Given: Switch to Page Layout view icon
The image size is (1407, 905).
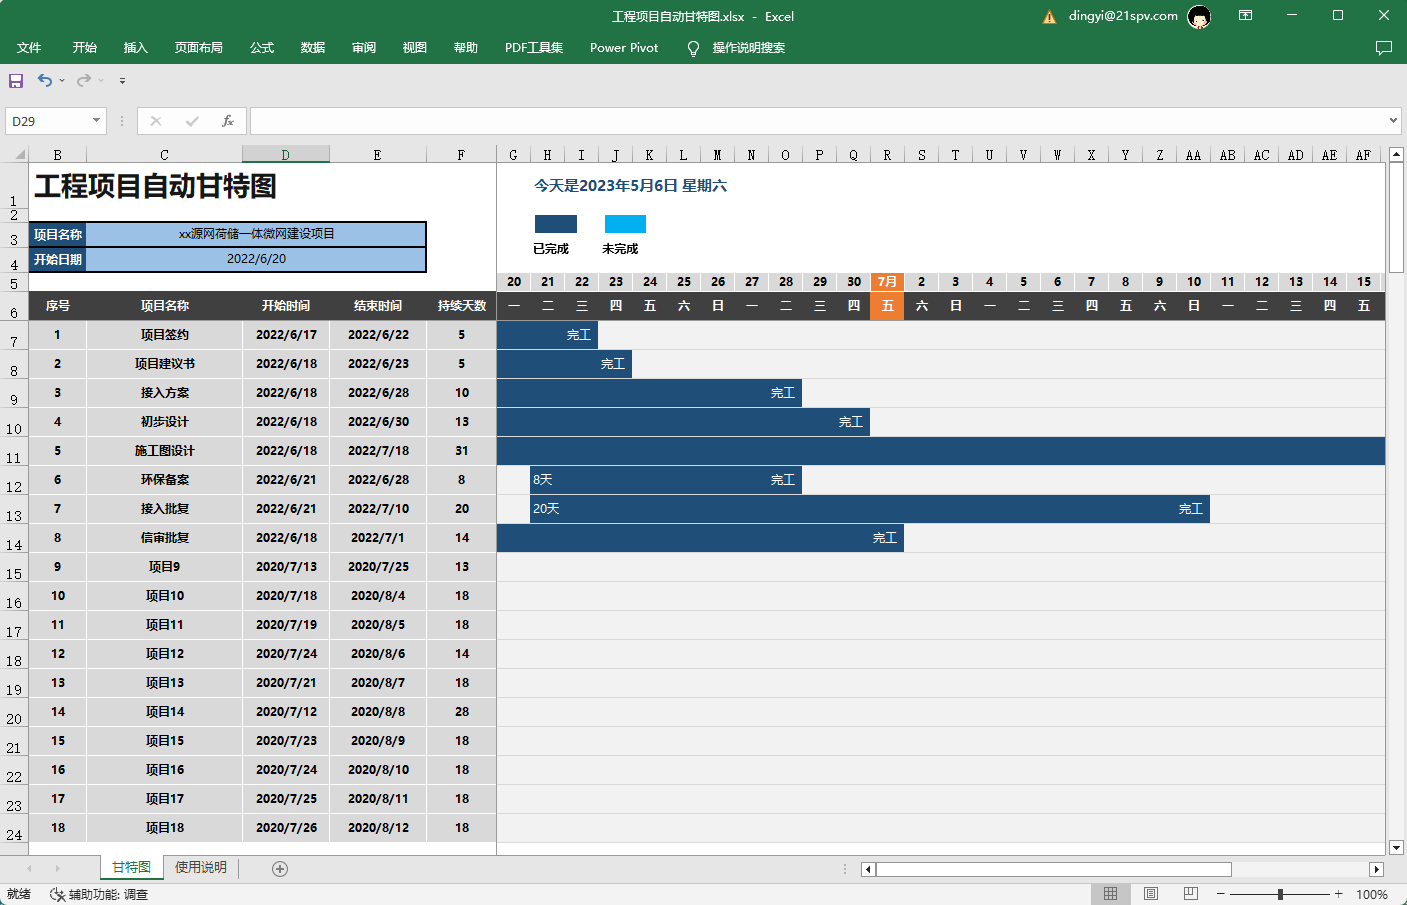Looking at the screenshot, I should point(1151,894).
